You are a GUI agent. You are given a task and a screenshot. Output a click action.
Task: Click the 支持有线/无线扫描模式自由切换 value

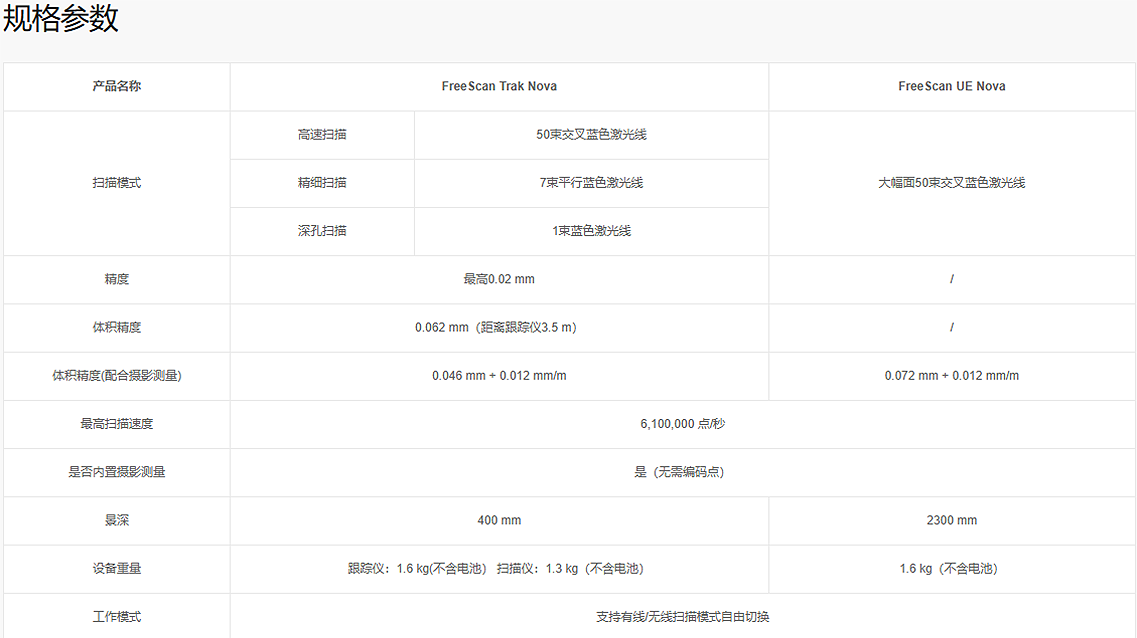coord(682,616)
